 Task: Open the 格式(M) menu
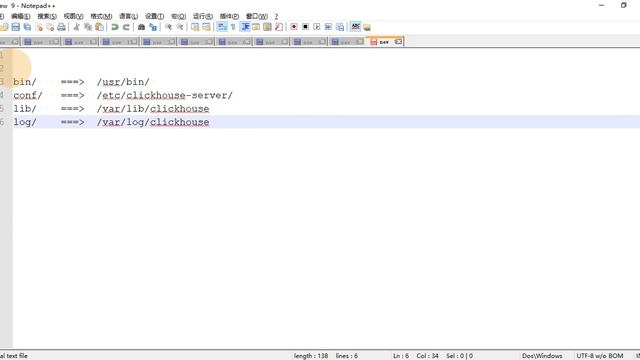[x=101, y=16]
